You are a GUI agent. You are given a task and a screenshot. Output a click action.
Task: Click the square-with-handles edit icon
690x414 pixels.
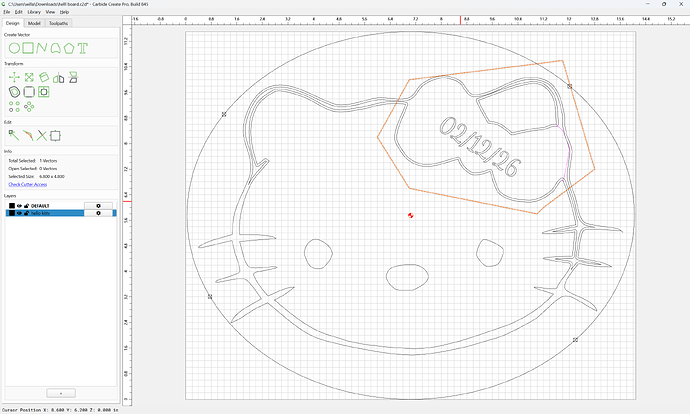(x=55, y=136)
